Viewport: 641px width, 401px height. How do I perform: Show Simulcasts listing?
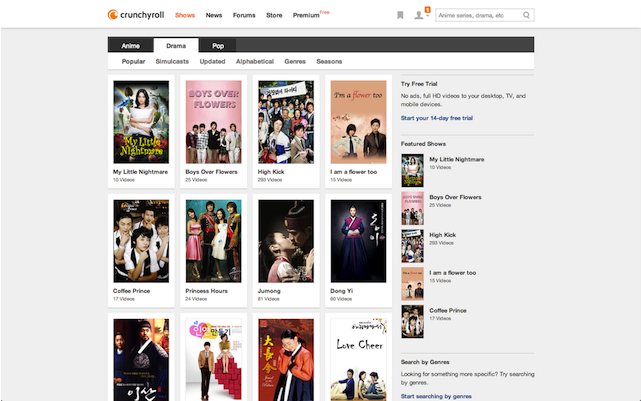coord(172,61)
